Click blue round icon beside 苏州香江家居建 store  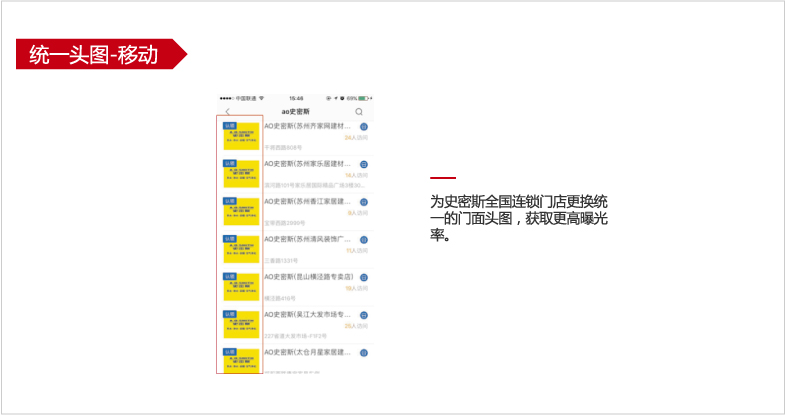[364, 202]
